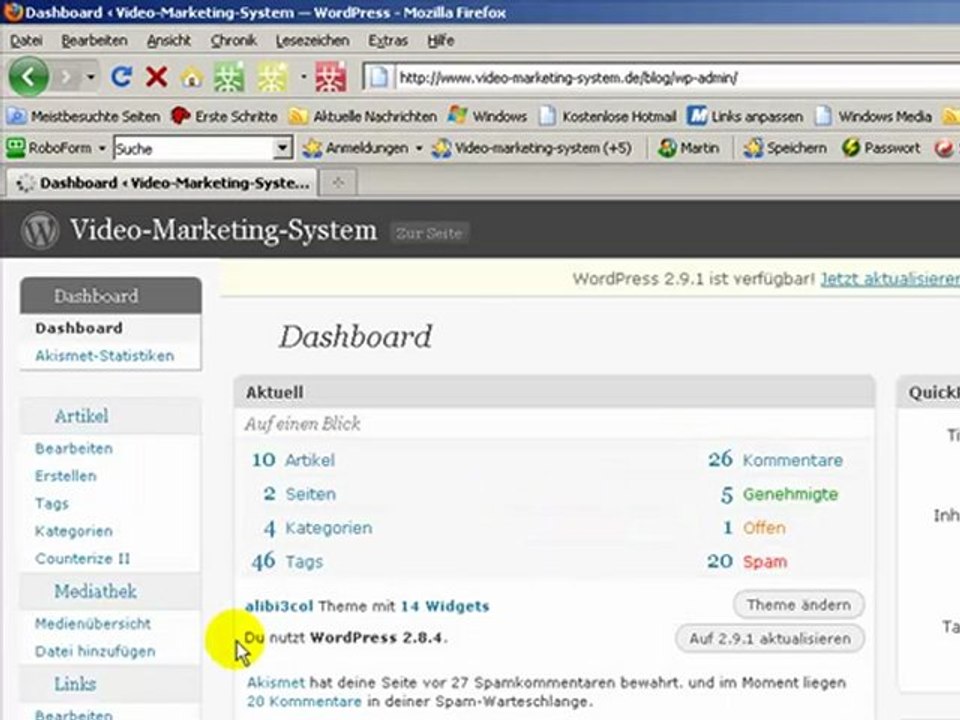Screen dimensions: 960x720
Task: Open Counterize II sidebar link
Action: [83, 558]
